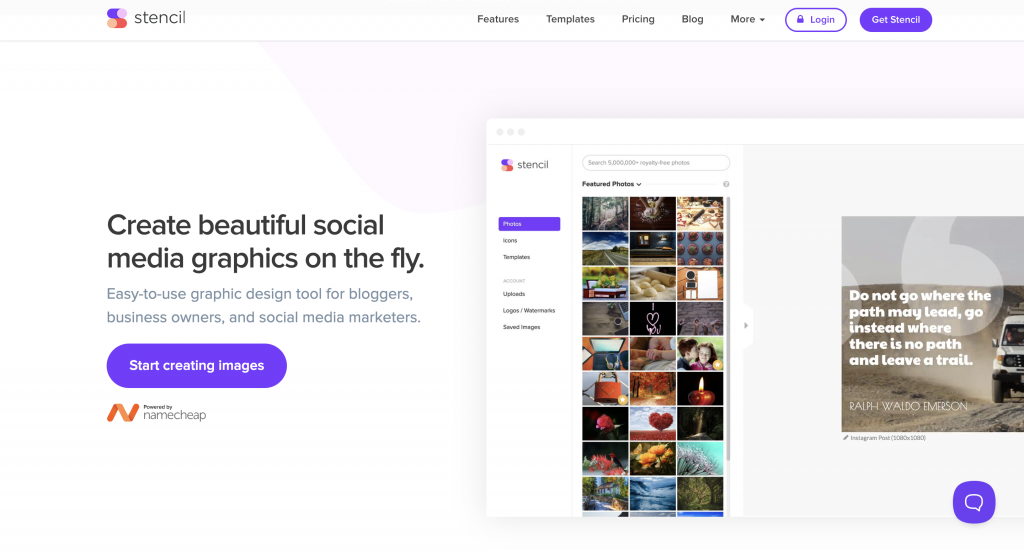Select the road and sky thumbnail

(605, 248)
